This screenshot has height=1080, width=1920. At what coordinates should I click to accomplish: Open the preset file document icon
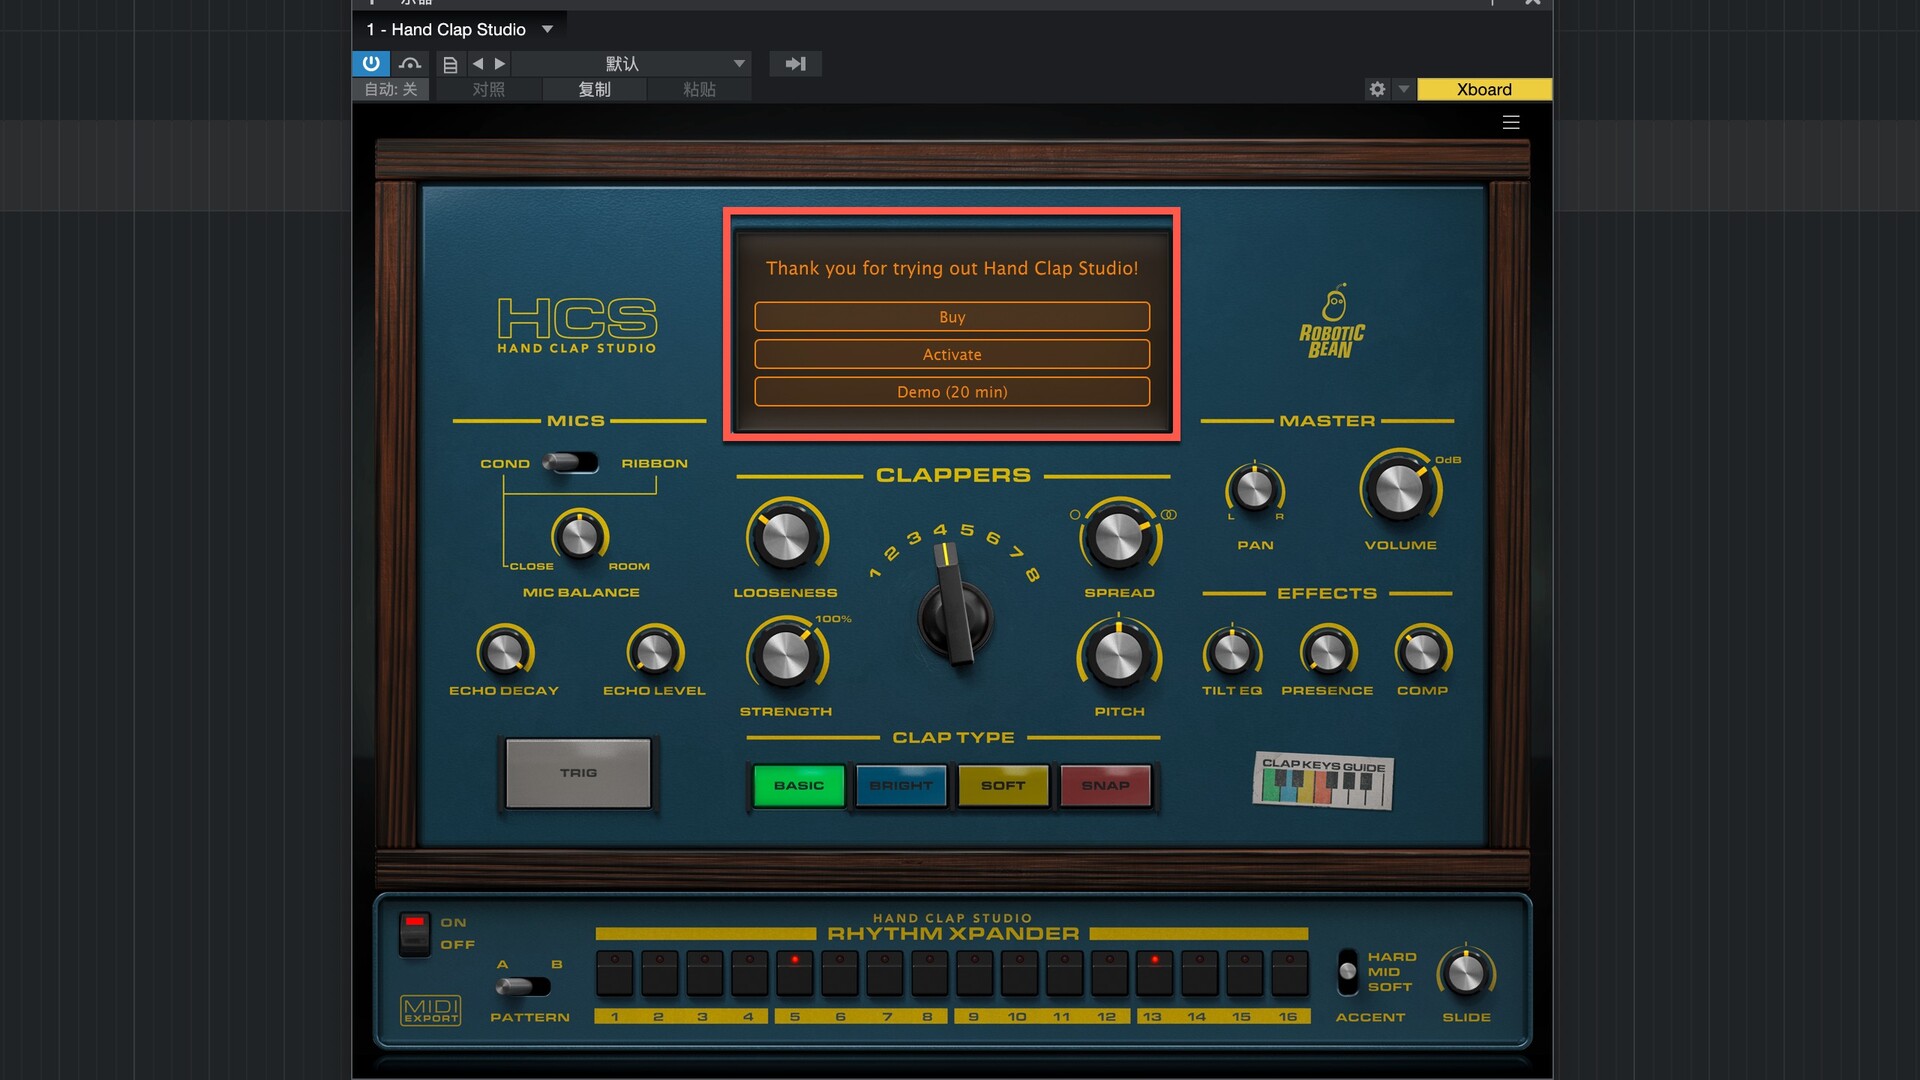450,64
